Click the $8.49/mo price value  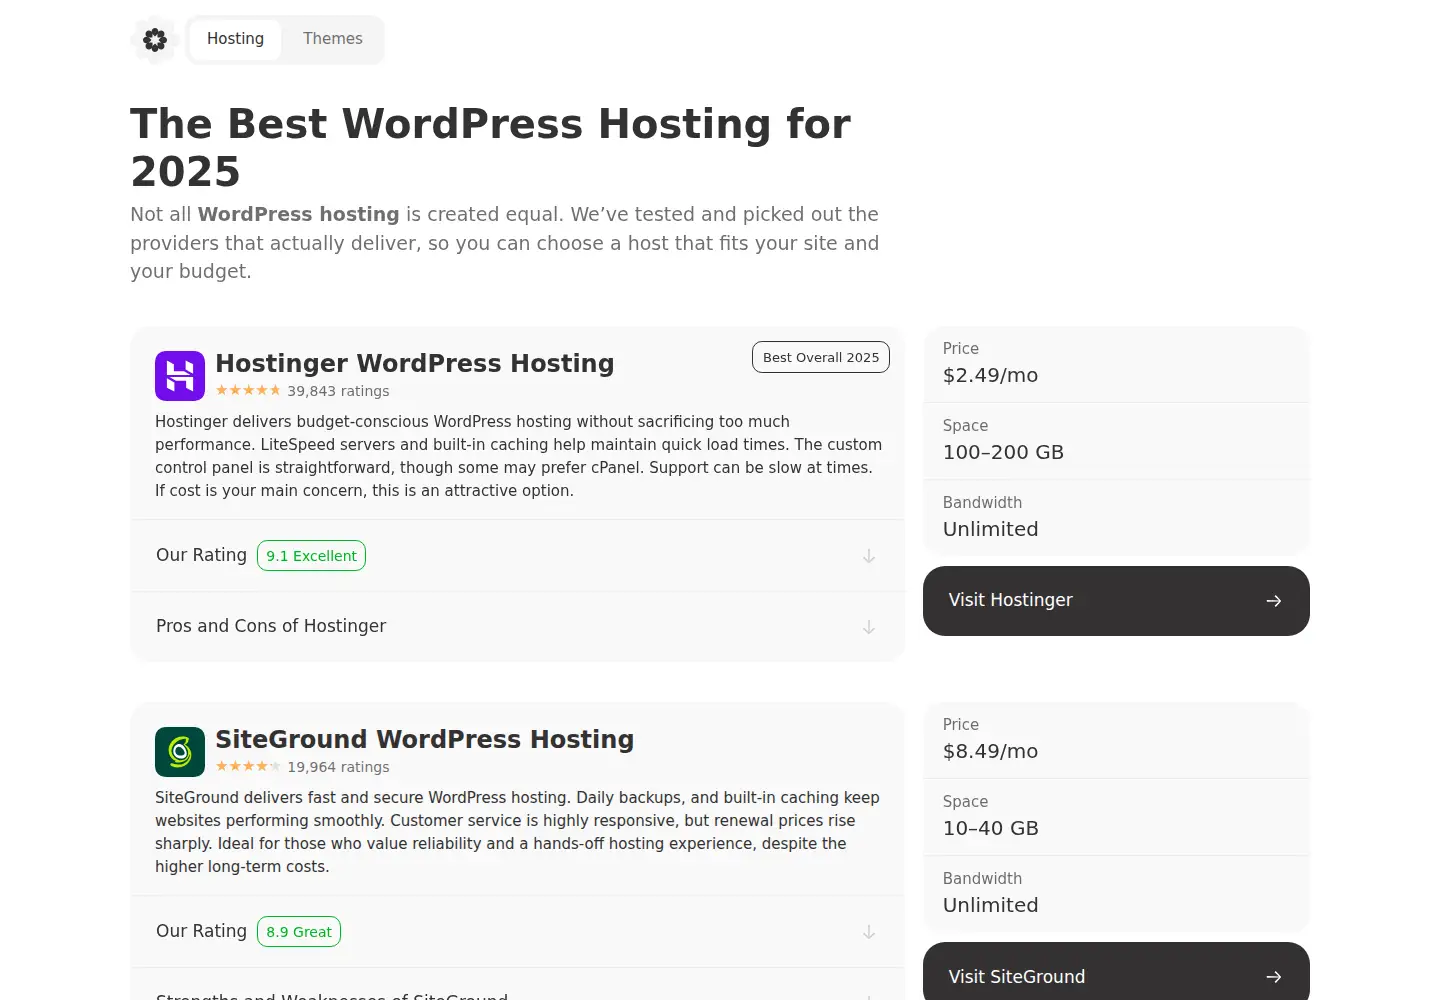(x=990, y=751)
